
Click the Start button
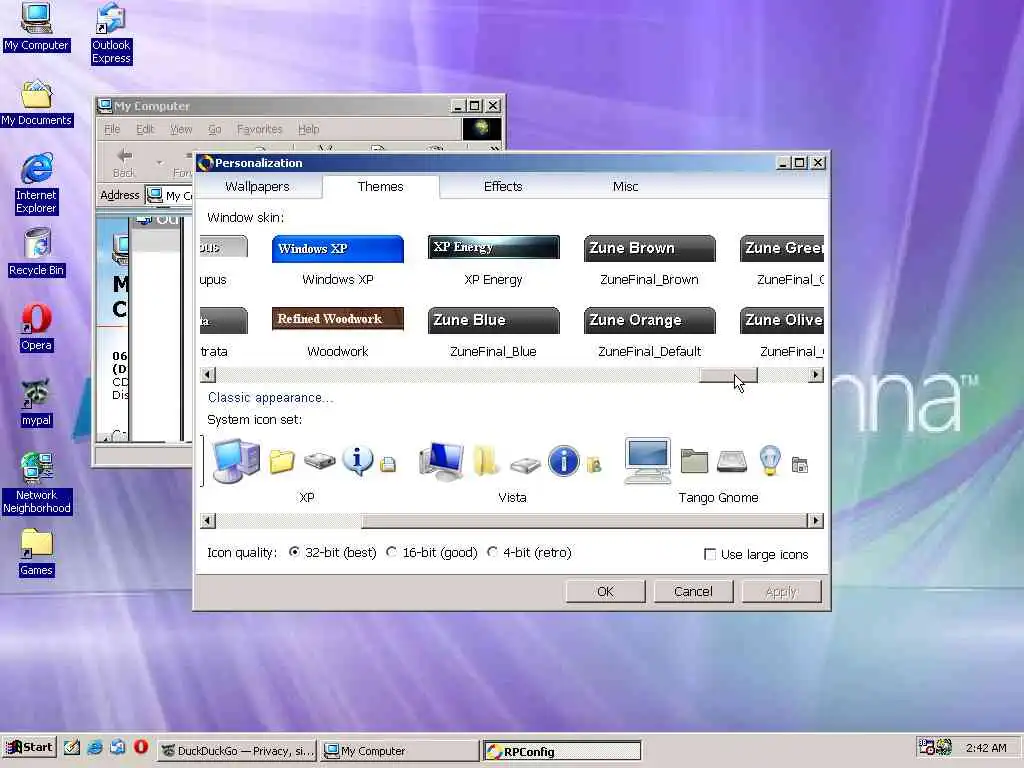tap(29, 747)
